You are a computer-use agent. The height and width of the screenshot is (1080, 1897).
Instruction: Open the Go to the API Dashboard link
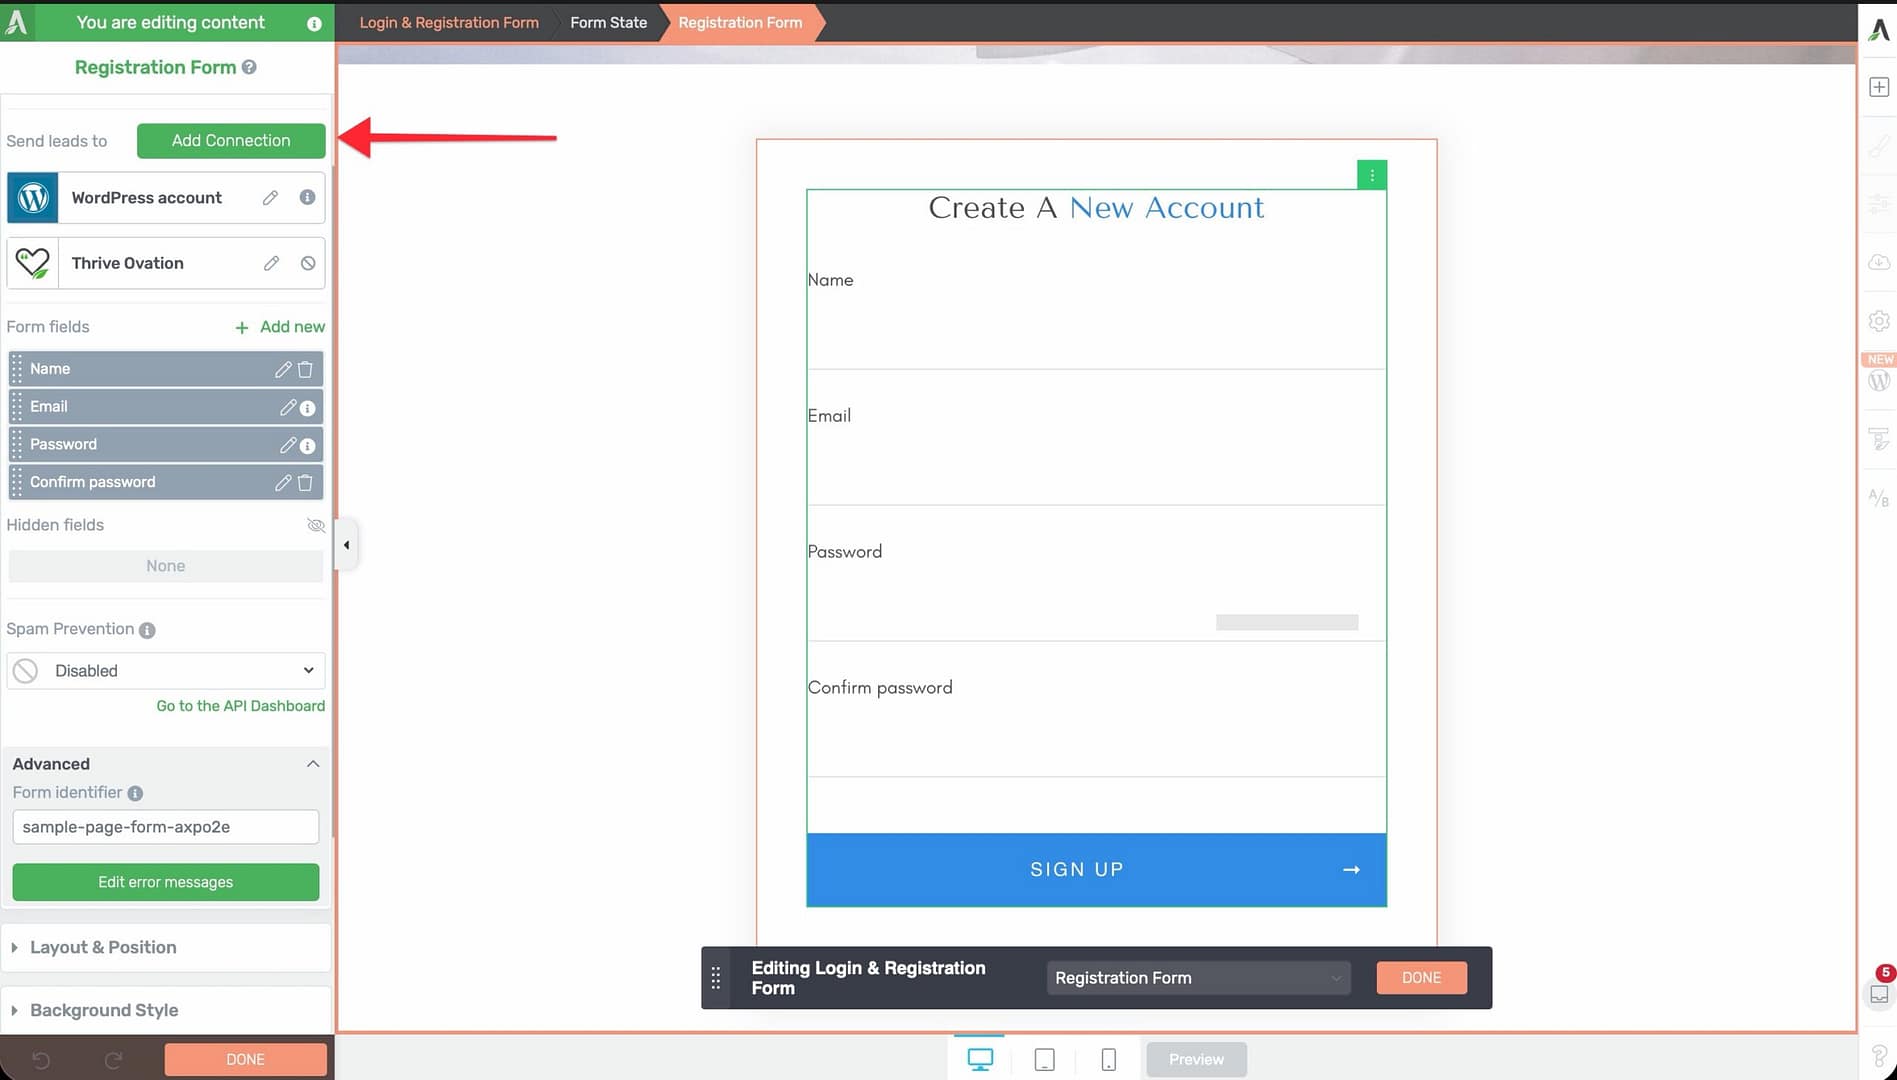[x=240, y=706]
